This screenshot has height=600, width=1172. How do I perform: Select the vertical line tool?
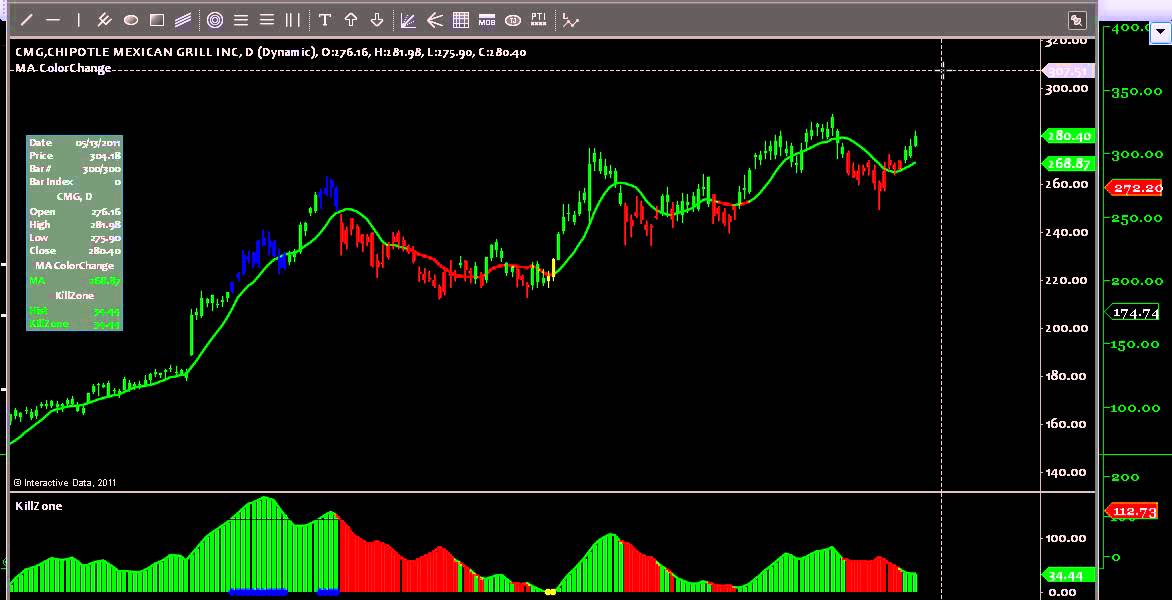(x=79, y=20)
